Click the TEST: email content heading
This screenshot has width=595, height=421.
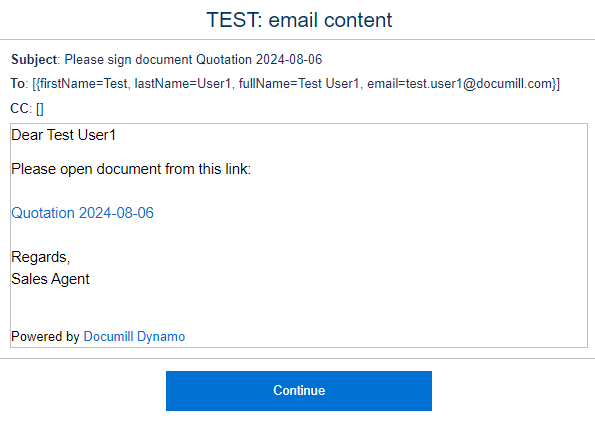click(299, 20)
